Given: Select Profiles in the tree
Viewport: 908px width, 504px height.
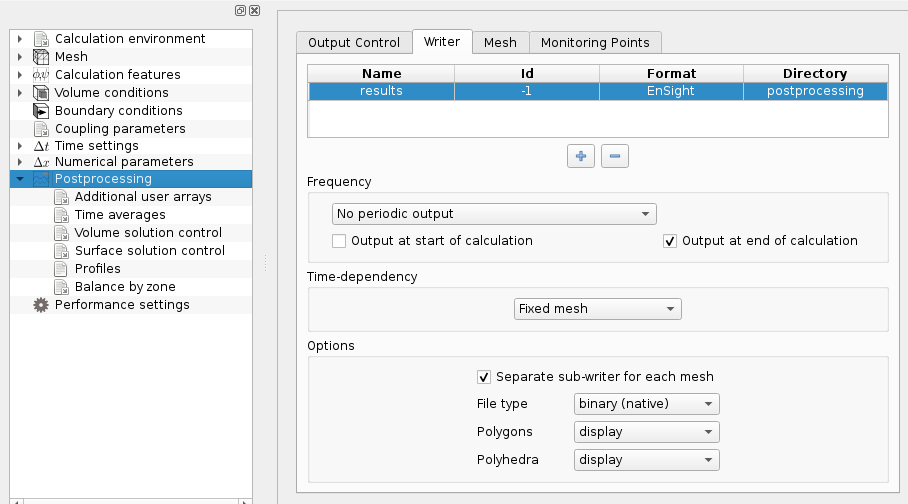Looking at the screenshot, I should 97,269.
